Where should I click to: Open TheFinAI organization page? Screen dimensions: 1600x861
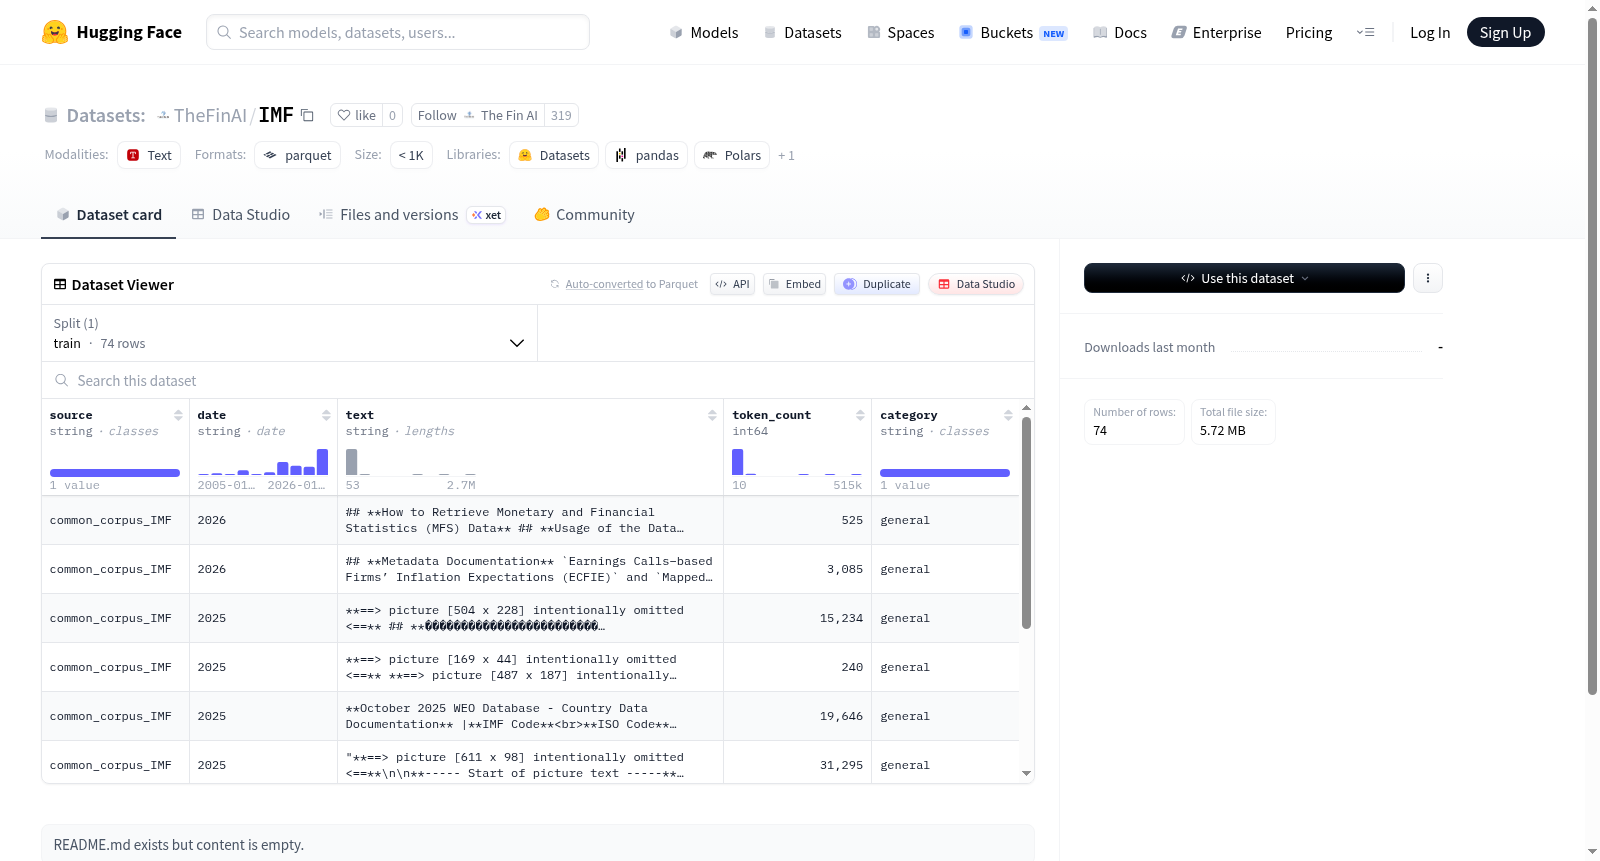(210, 115)
